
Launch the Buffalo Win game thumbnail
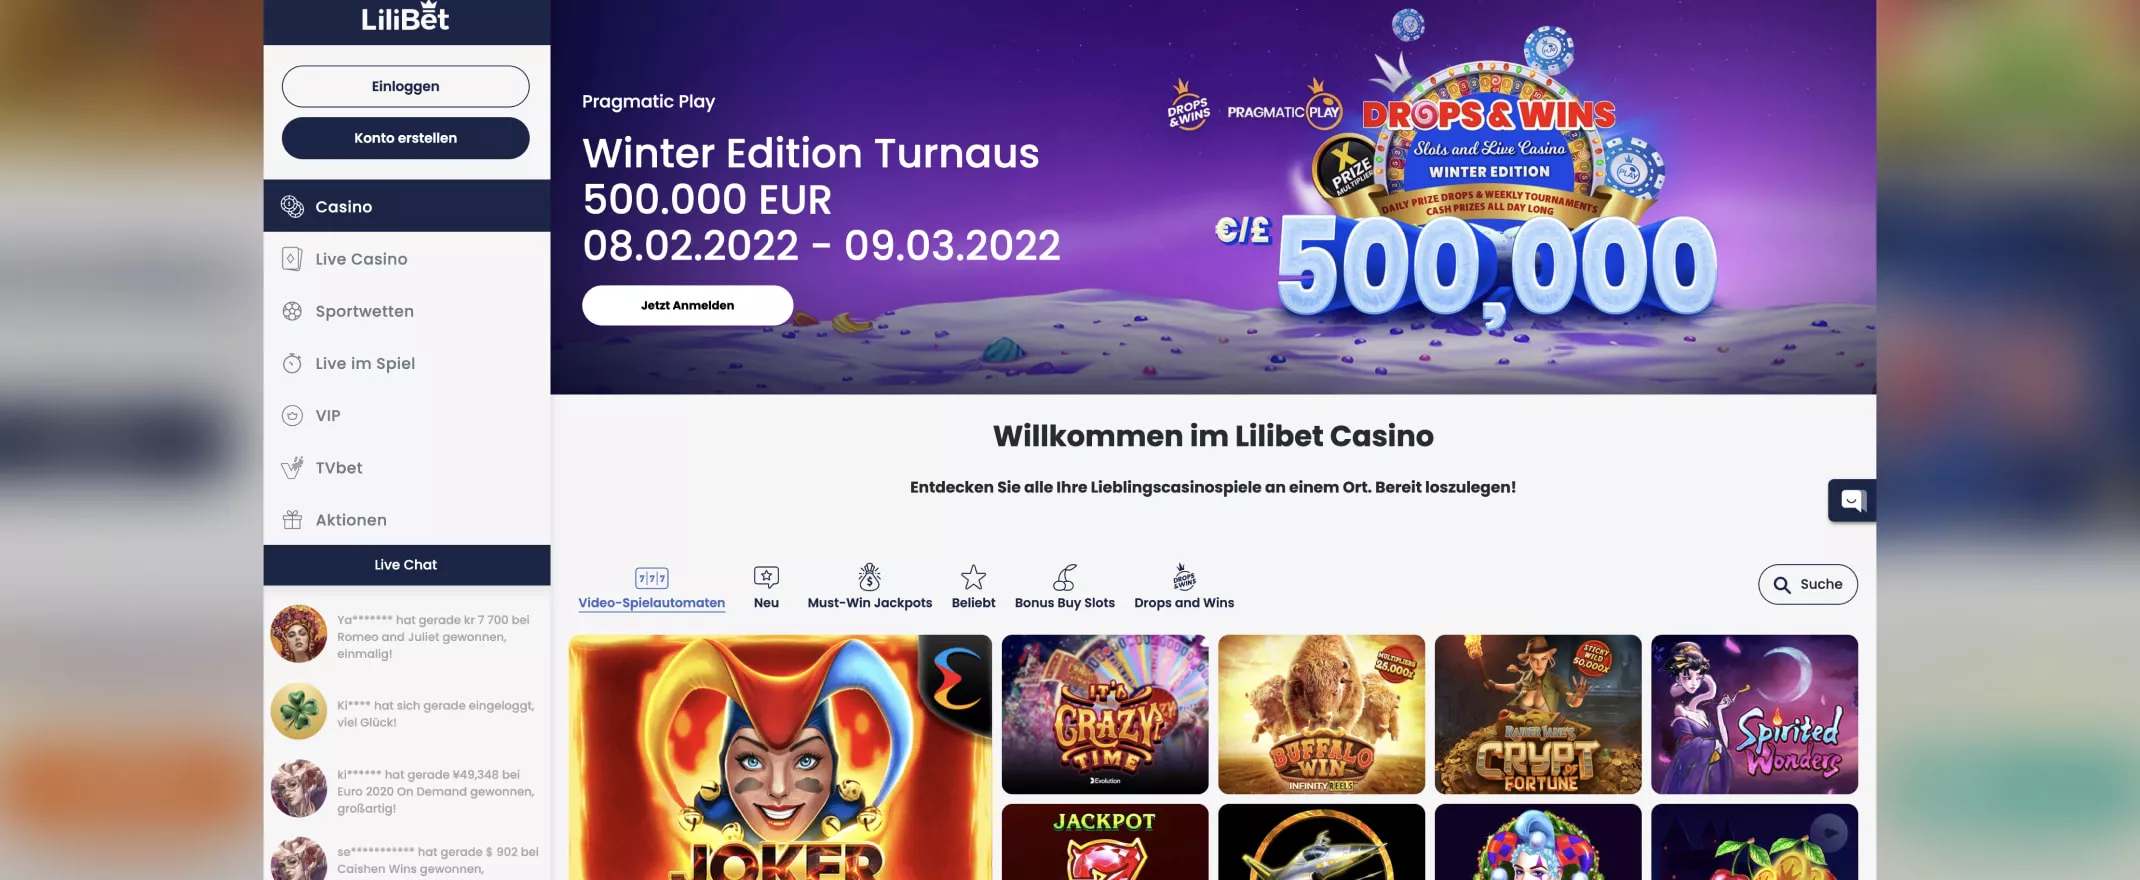[x=1321, y=714]
